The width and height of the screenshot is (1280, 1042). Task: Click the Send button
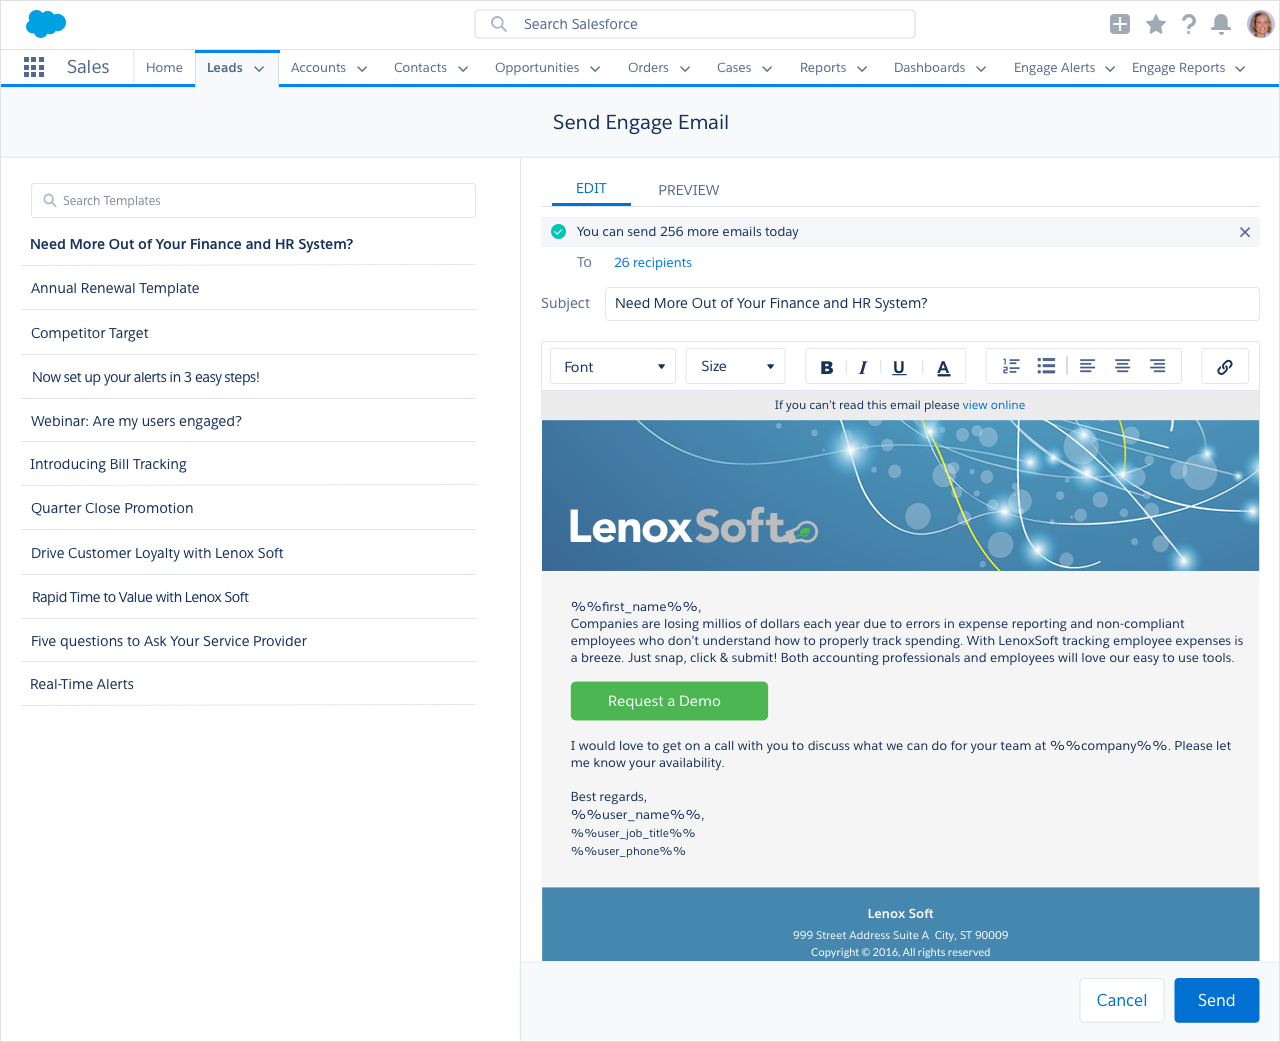(1216, 1000)
